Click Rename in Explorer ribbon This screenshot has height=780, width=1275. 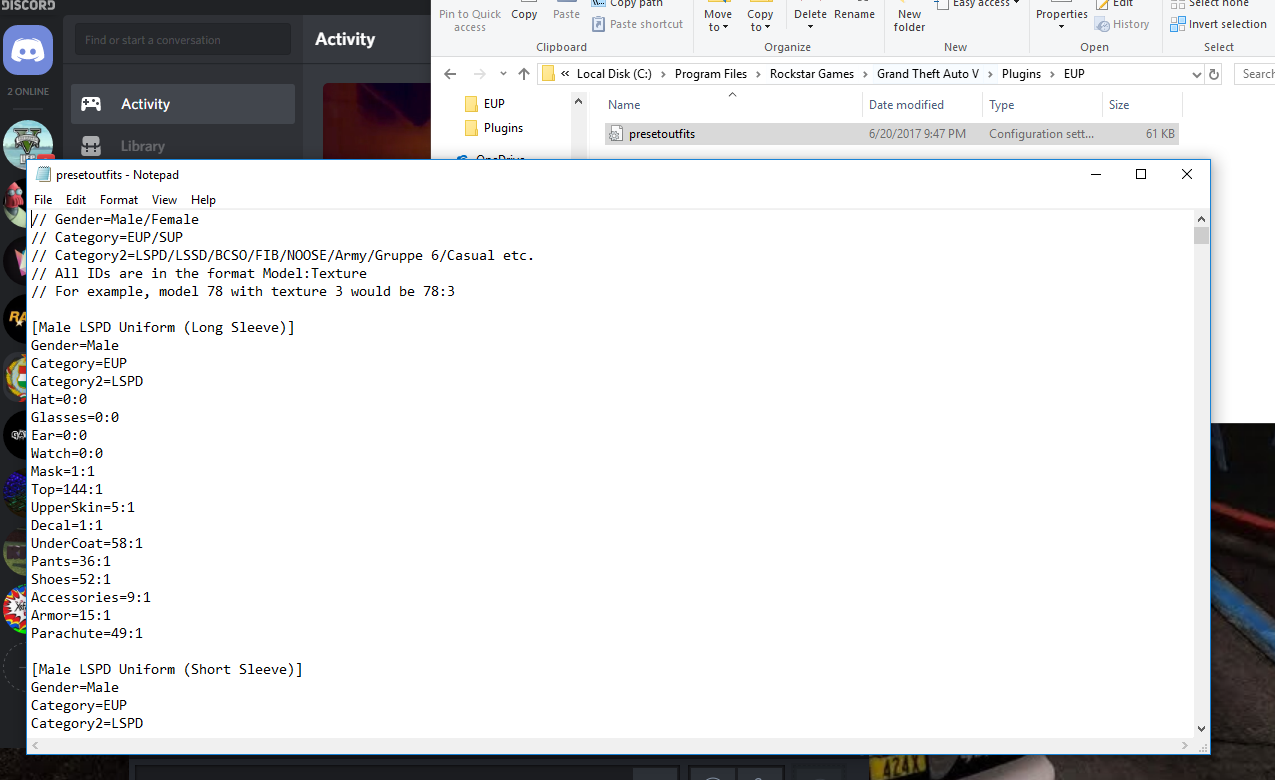click(854, 14)
